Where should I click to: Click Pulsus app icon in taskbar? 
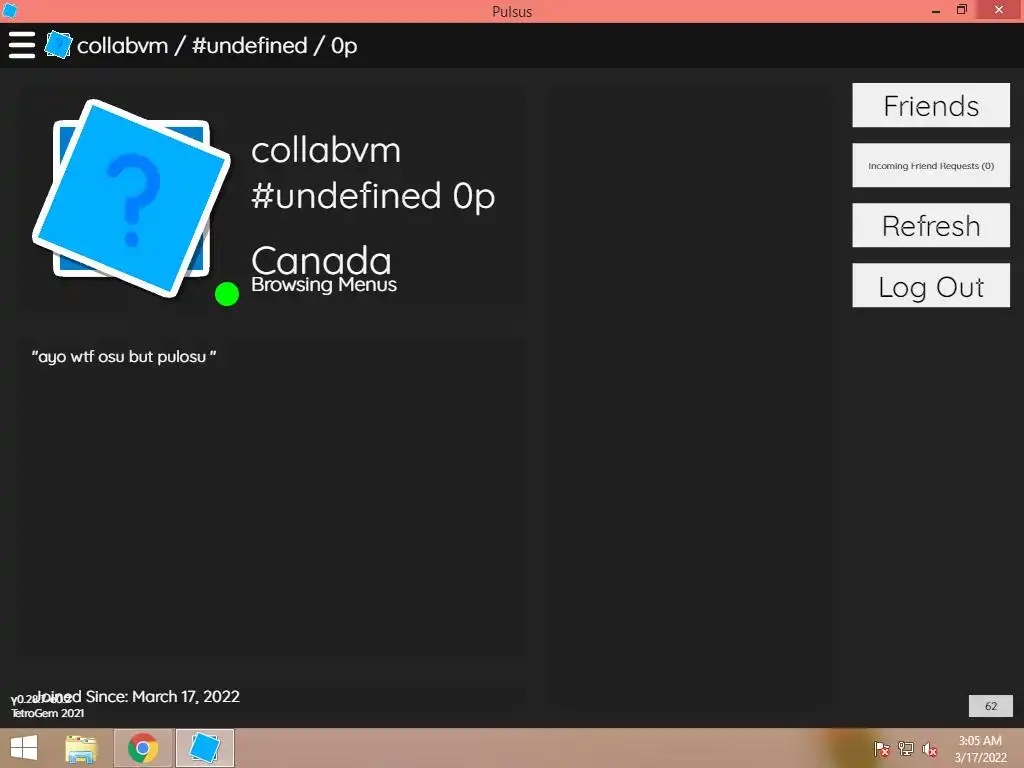click(x=204, y=748)
